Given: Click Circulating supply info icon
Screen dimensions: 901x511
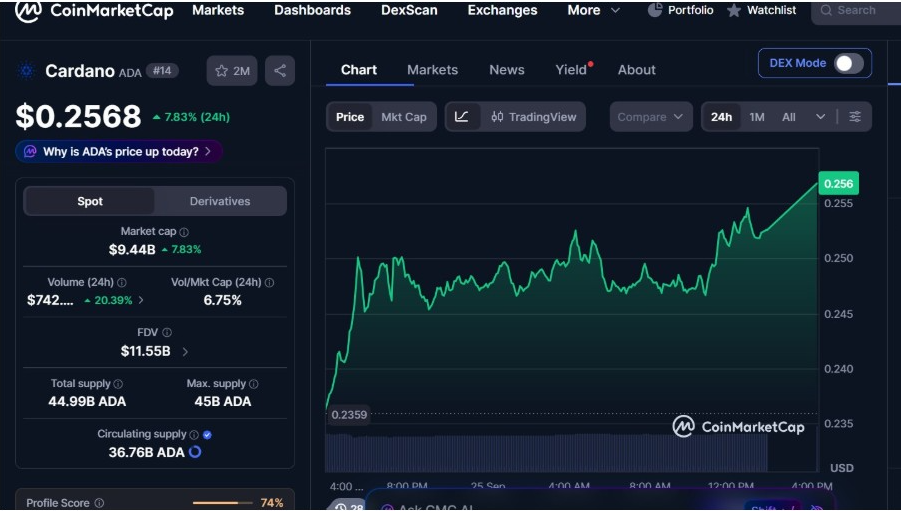Looking at the screenshot, I should (x=194, y=435).
